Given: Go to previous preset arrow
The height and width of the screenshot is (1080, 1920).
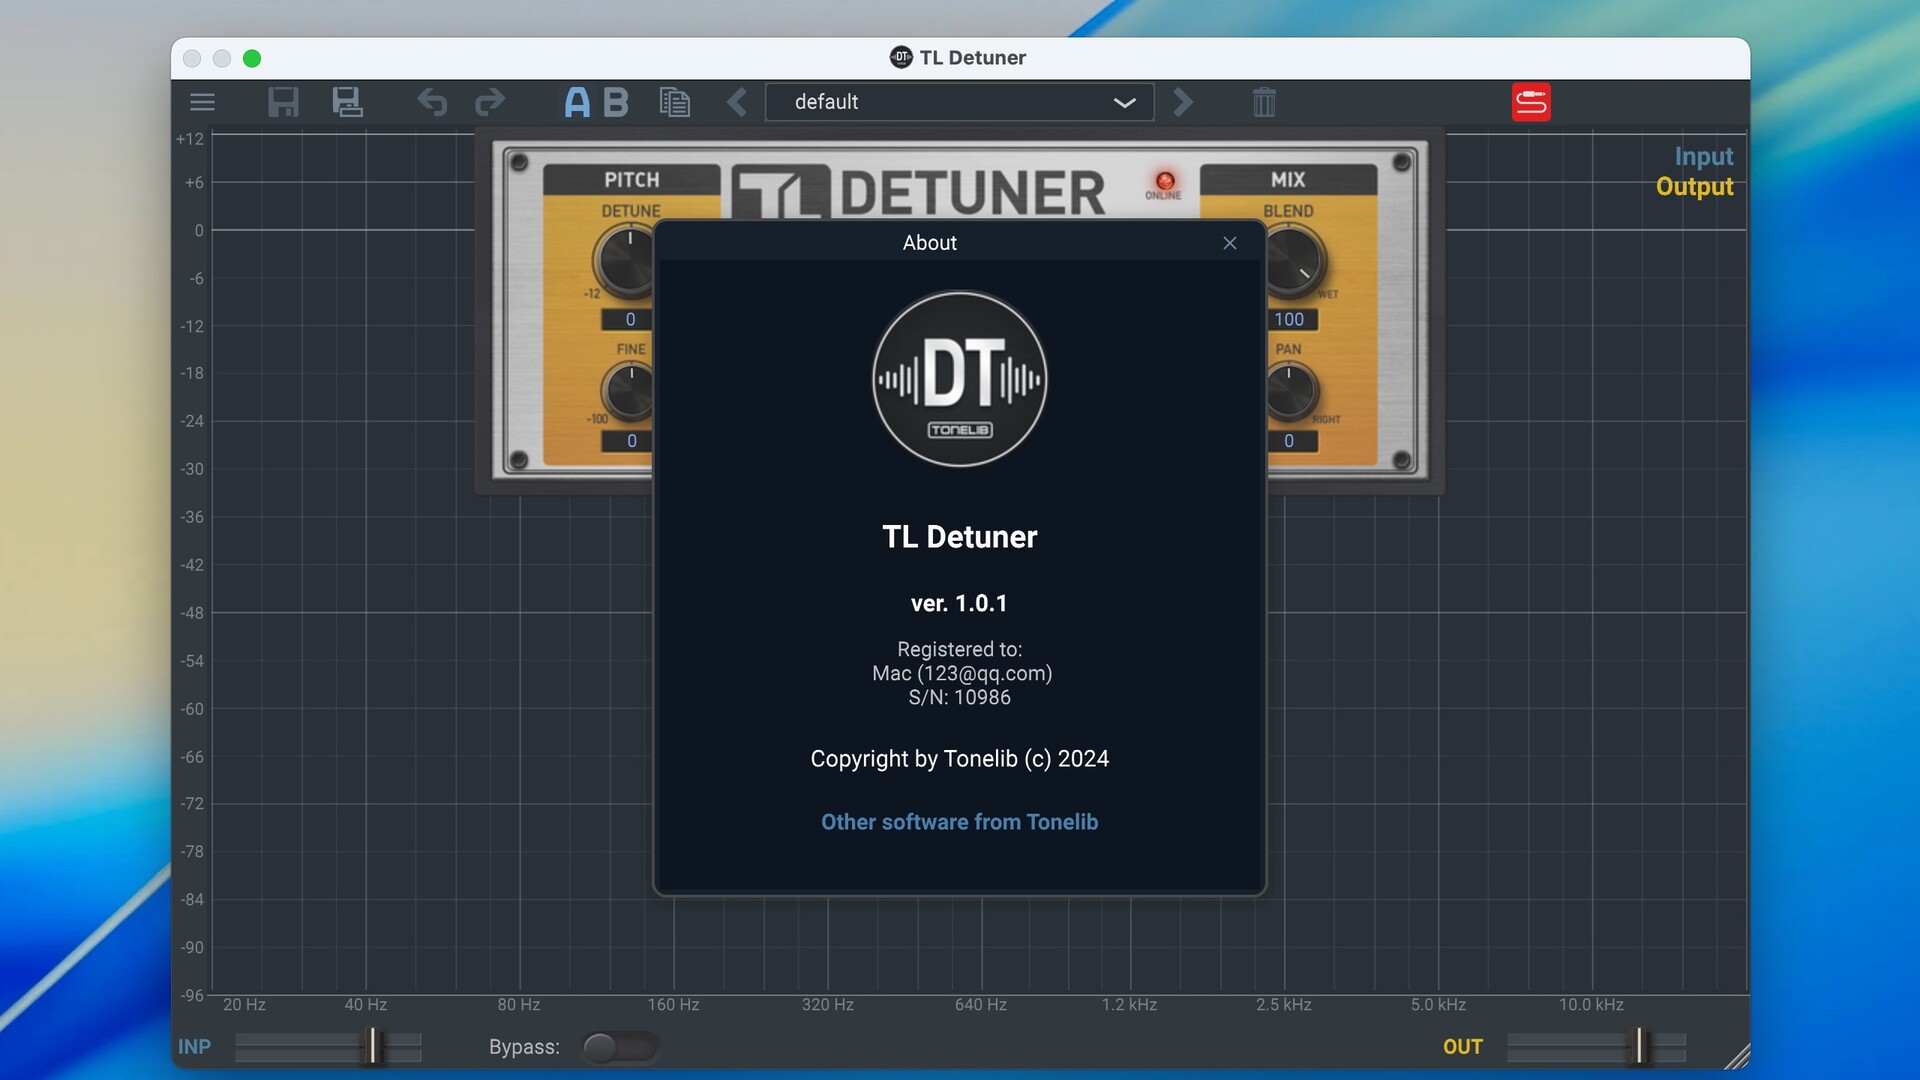Looking at the screenshot, I should coord(737,102).
